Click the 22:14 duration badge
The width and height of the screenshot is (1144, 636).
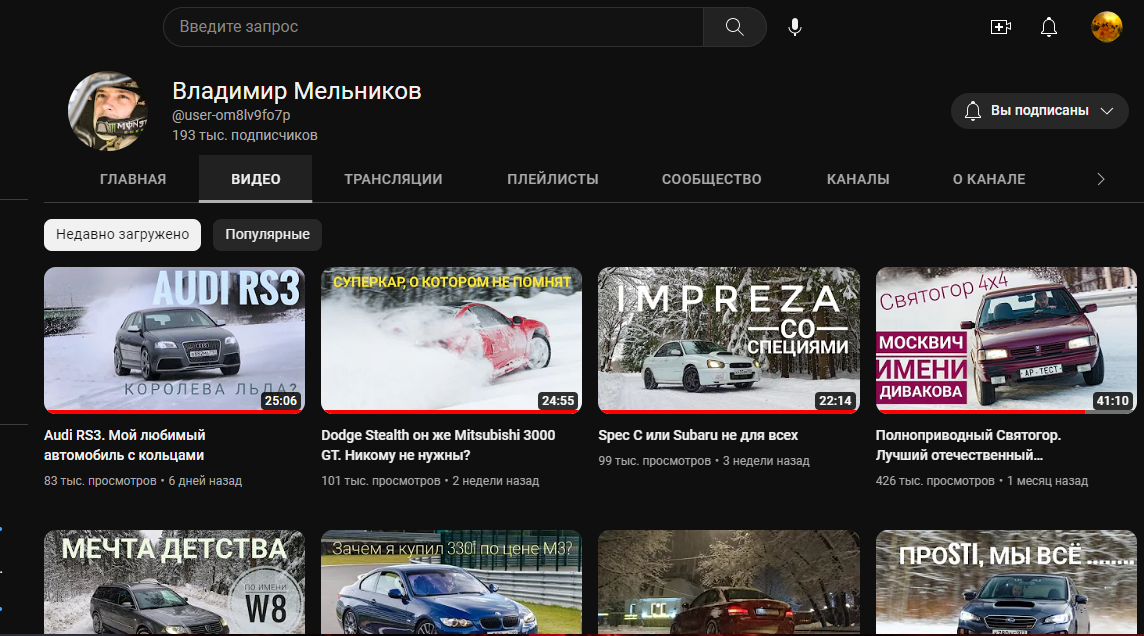tap(835, 400)
